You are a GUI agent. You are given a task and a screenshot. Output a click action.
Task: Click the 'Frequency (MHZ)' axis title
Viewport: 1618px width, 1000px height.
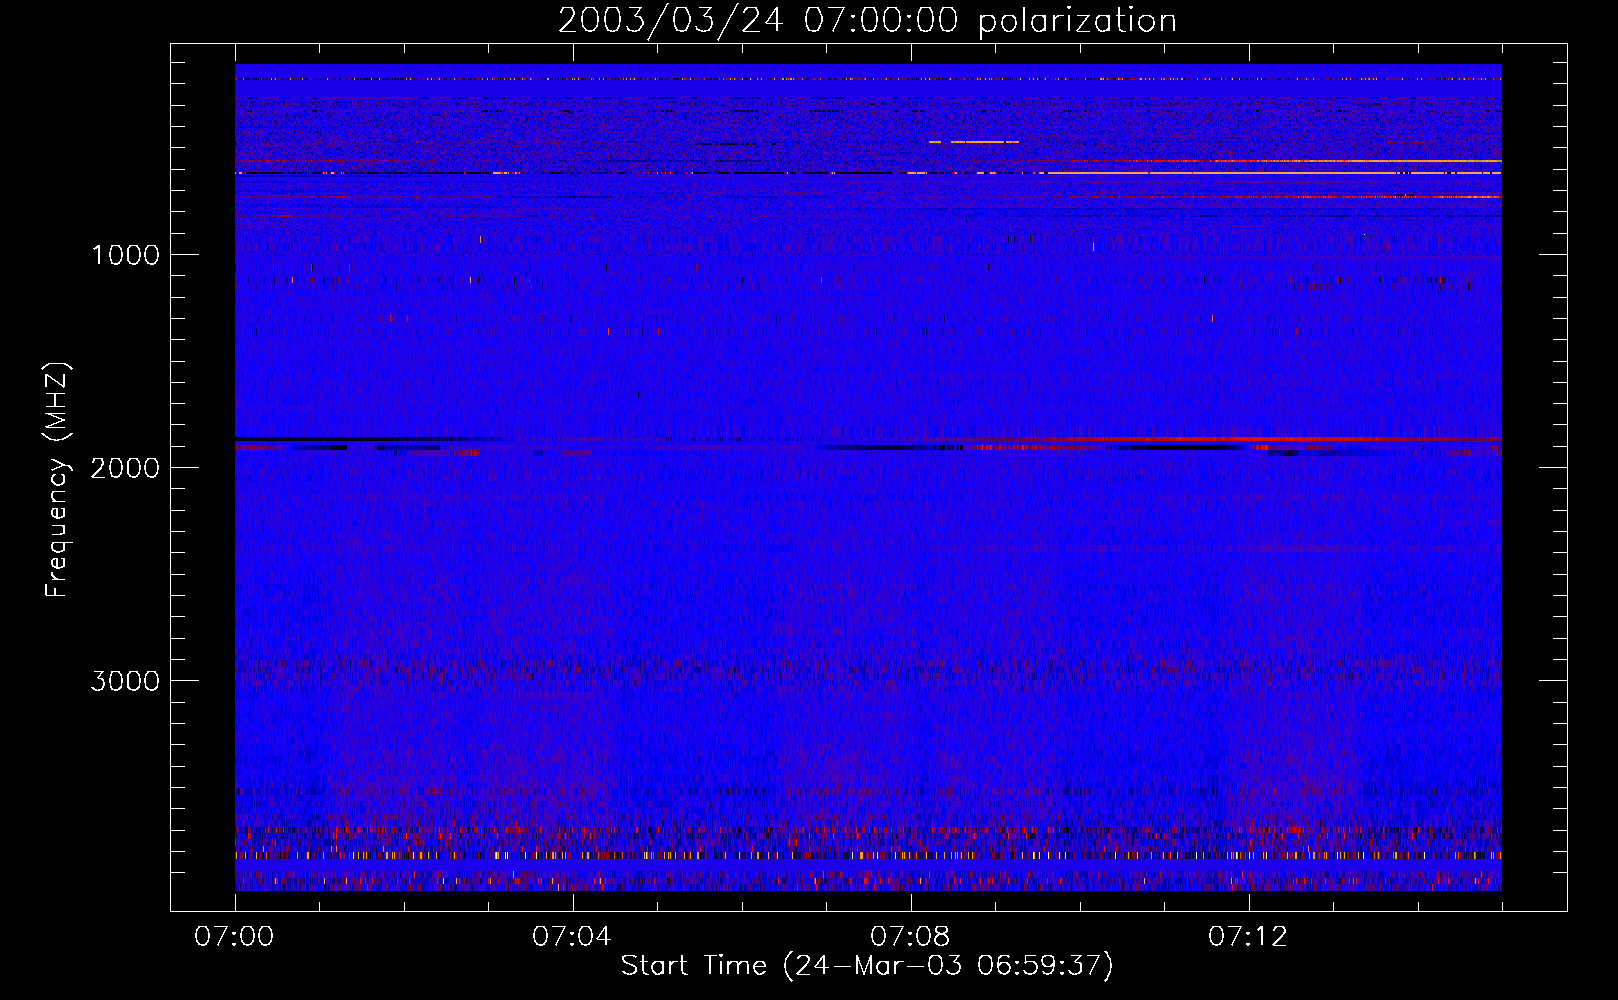coord(57,480)
